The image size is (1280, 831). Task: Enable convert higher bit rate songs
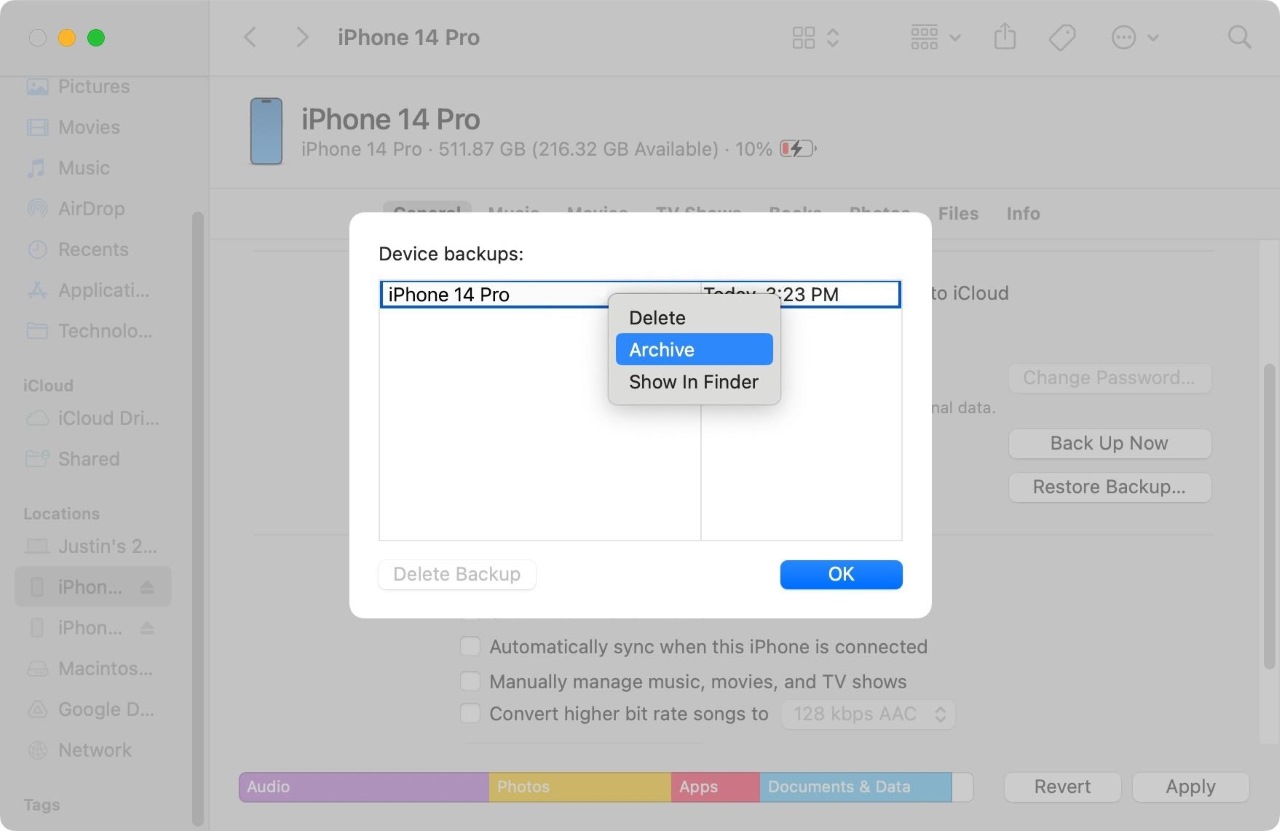click(470, 713)
